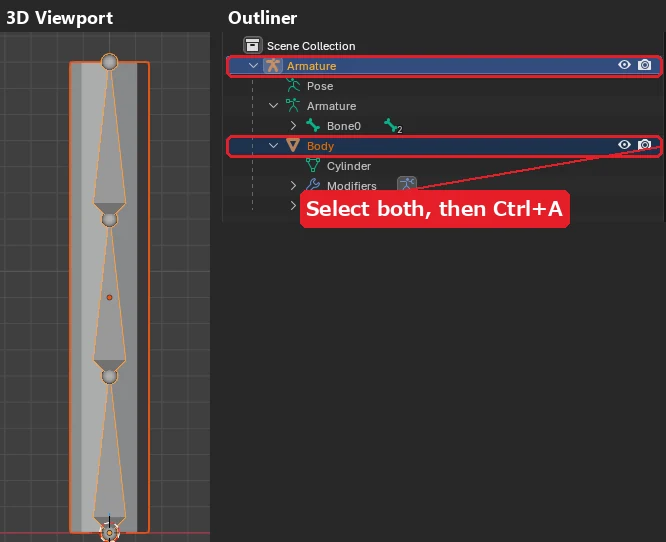Select the Modifiers entry
The width and height of the screenshot is (666, 542).
352,186
